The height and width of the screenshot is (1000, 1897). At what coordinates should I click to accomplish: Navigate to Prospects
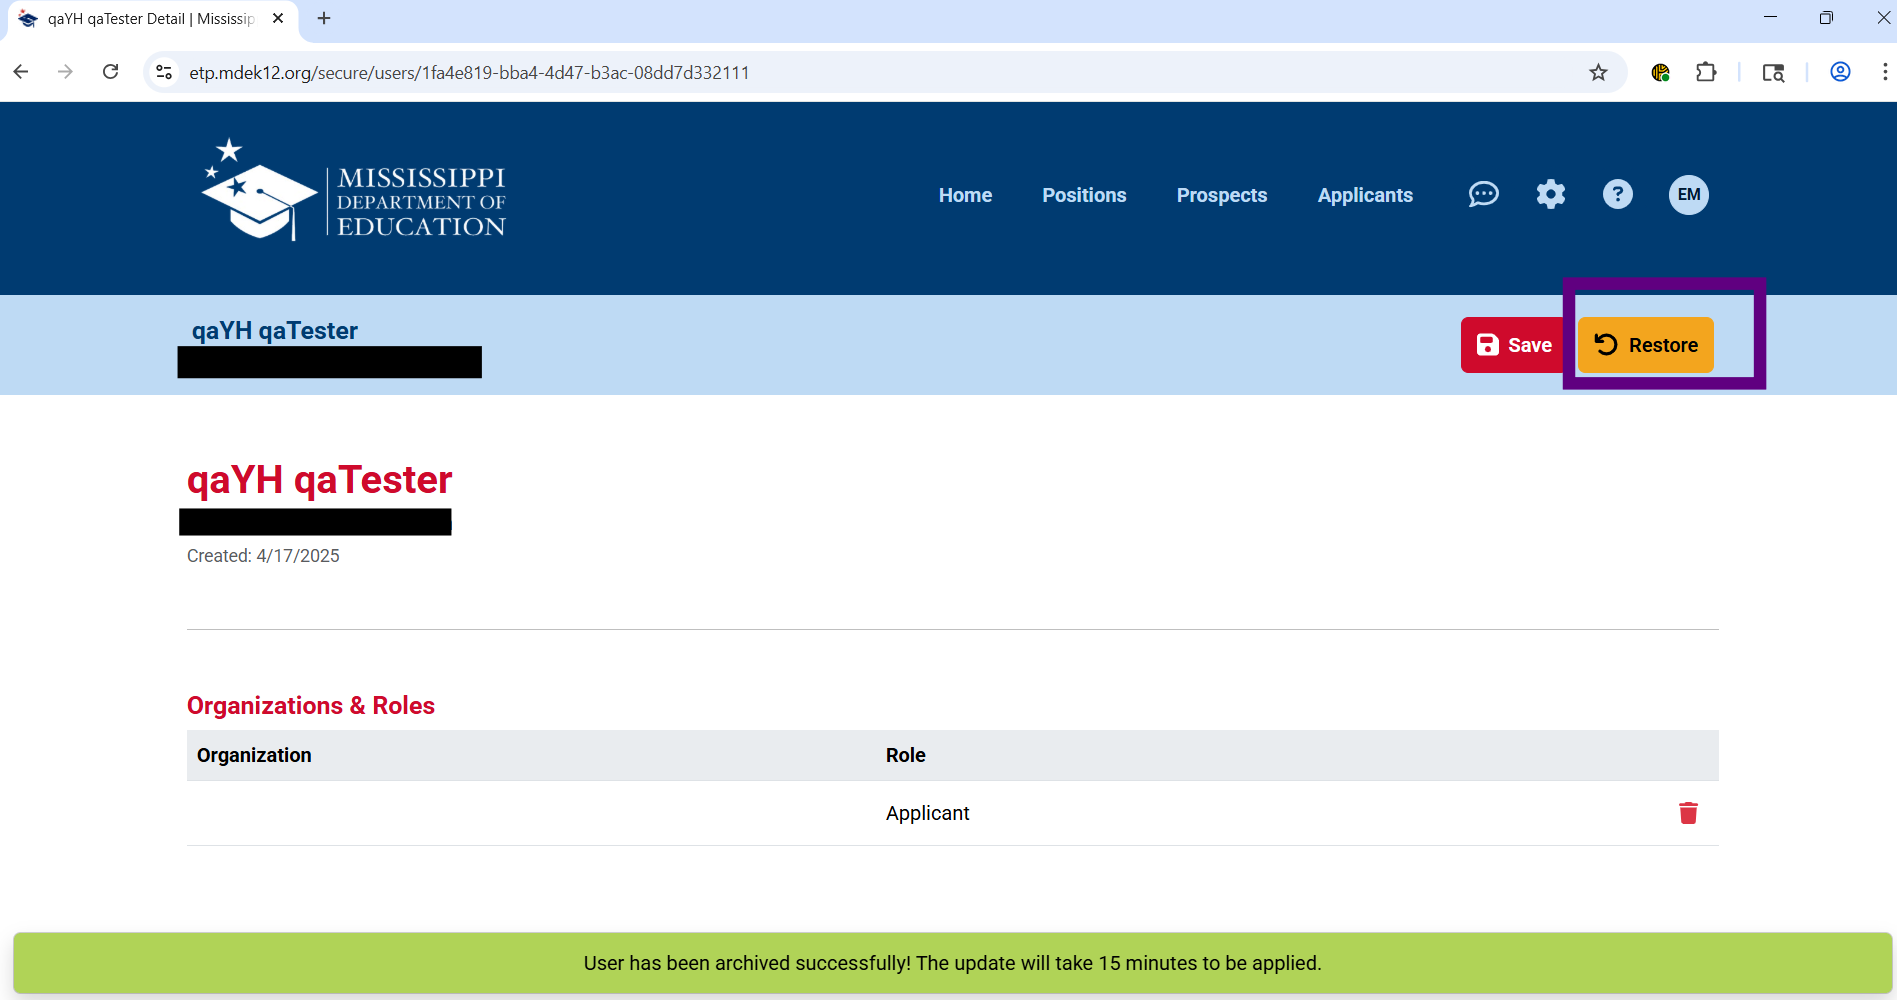[x=1221, y=195]
